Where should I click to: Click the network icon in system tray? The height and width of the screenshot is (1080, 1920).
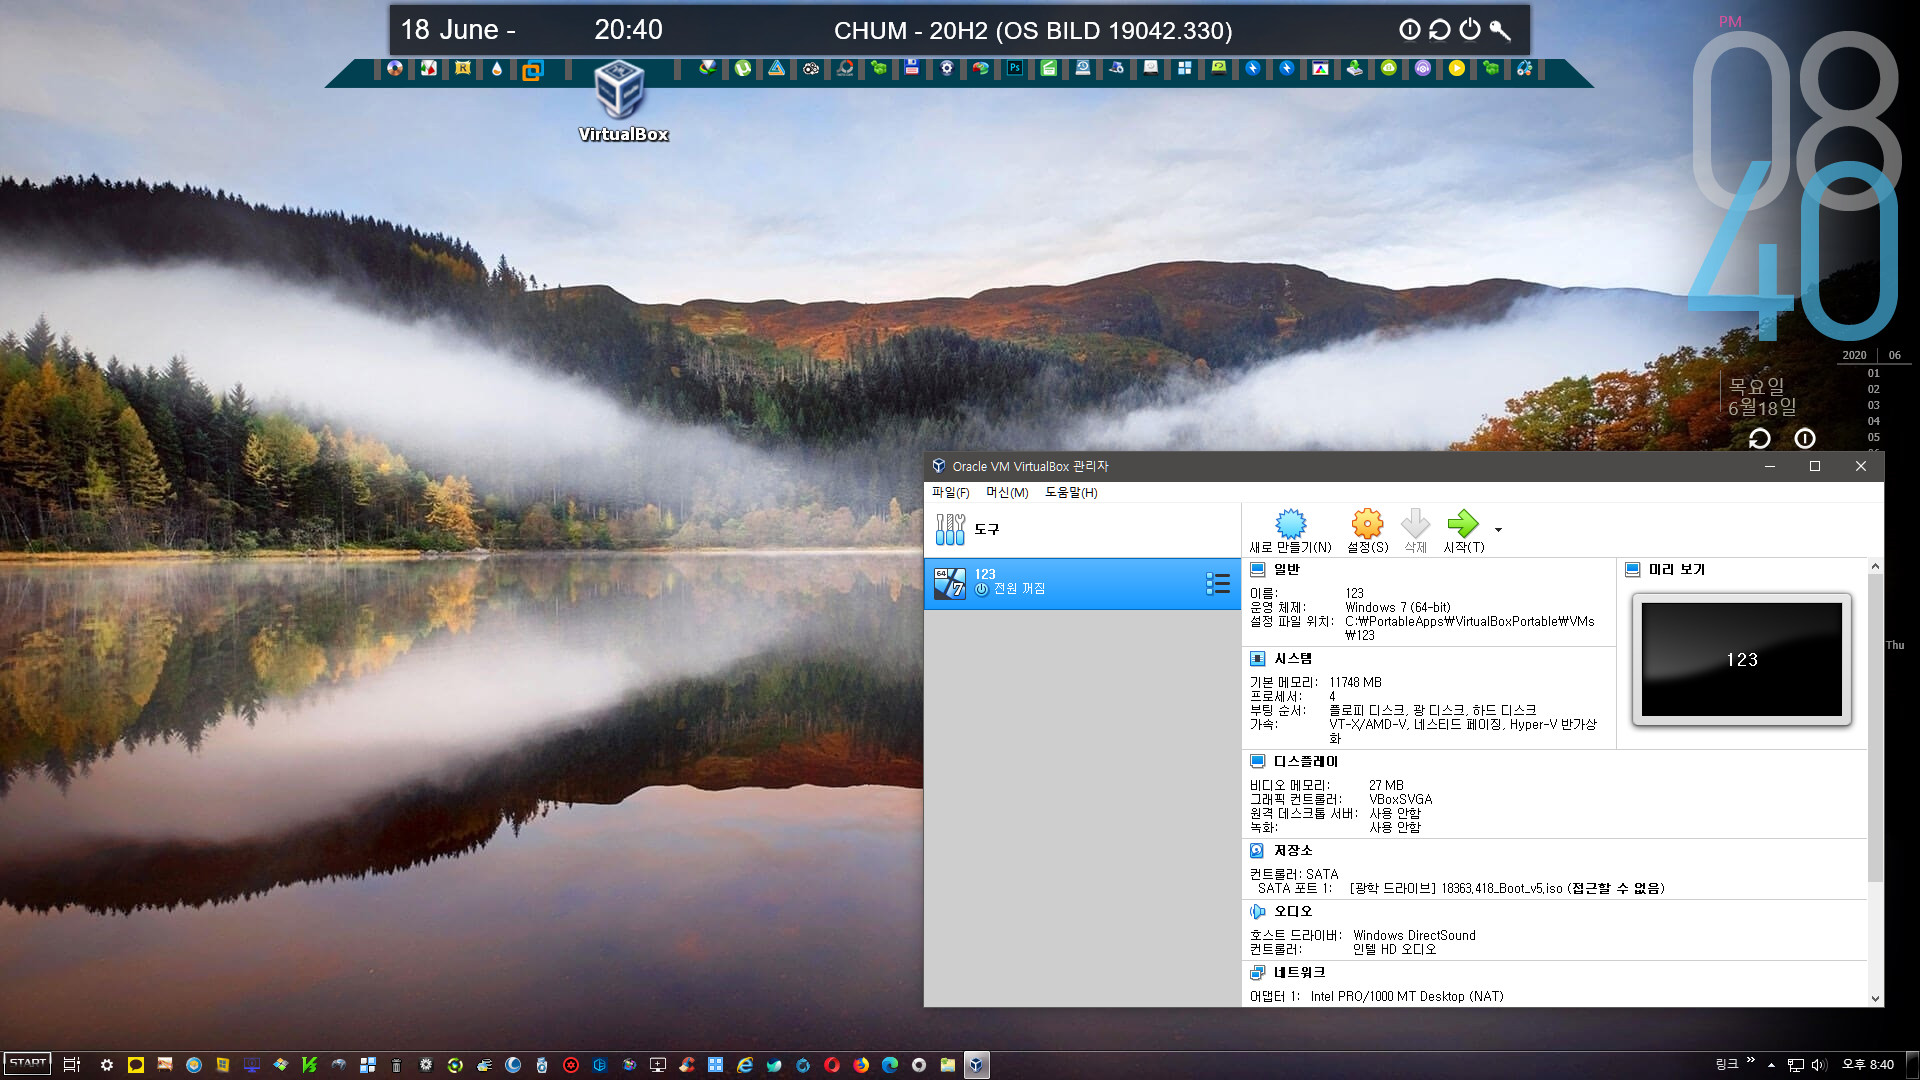pos(1796,1065)
